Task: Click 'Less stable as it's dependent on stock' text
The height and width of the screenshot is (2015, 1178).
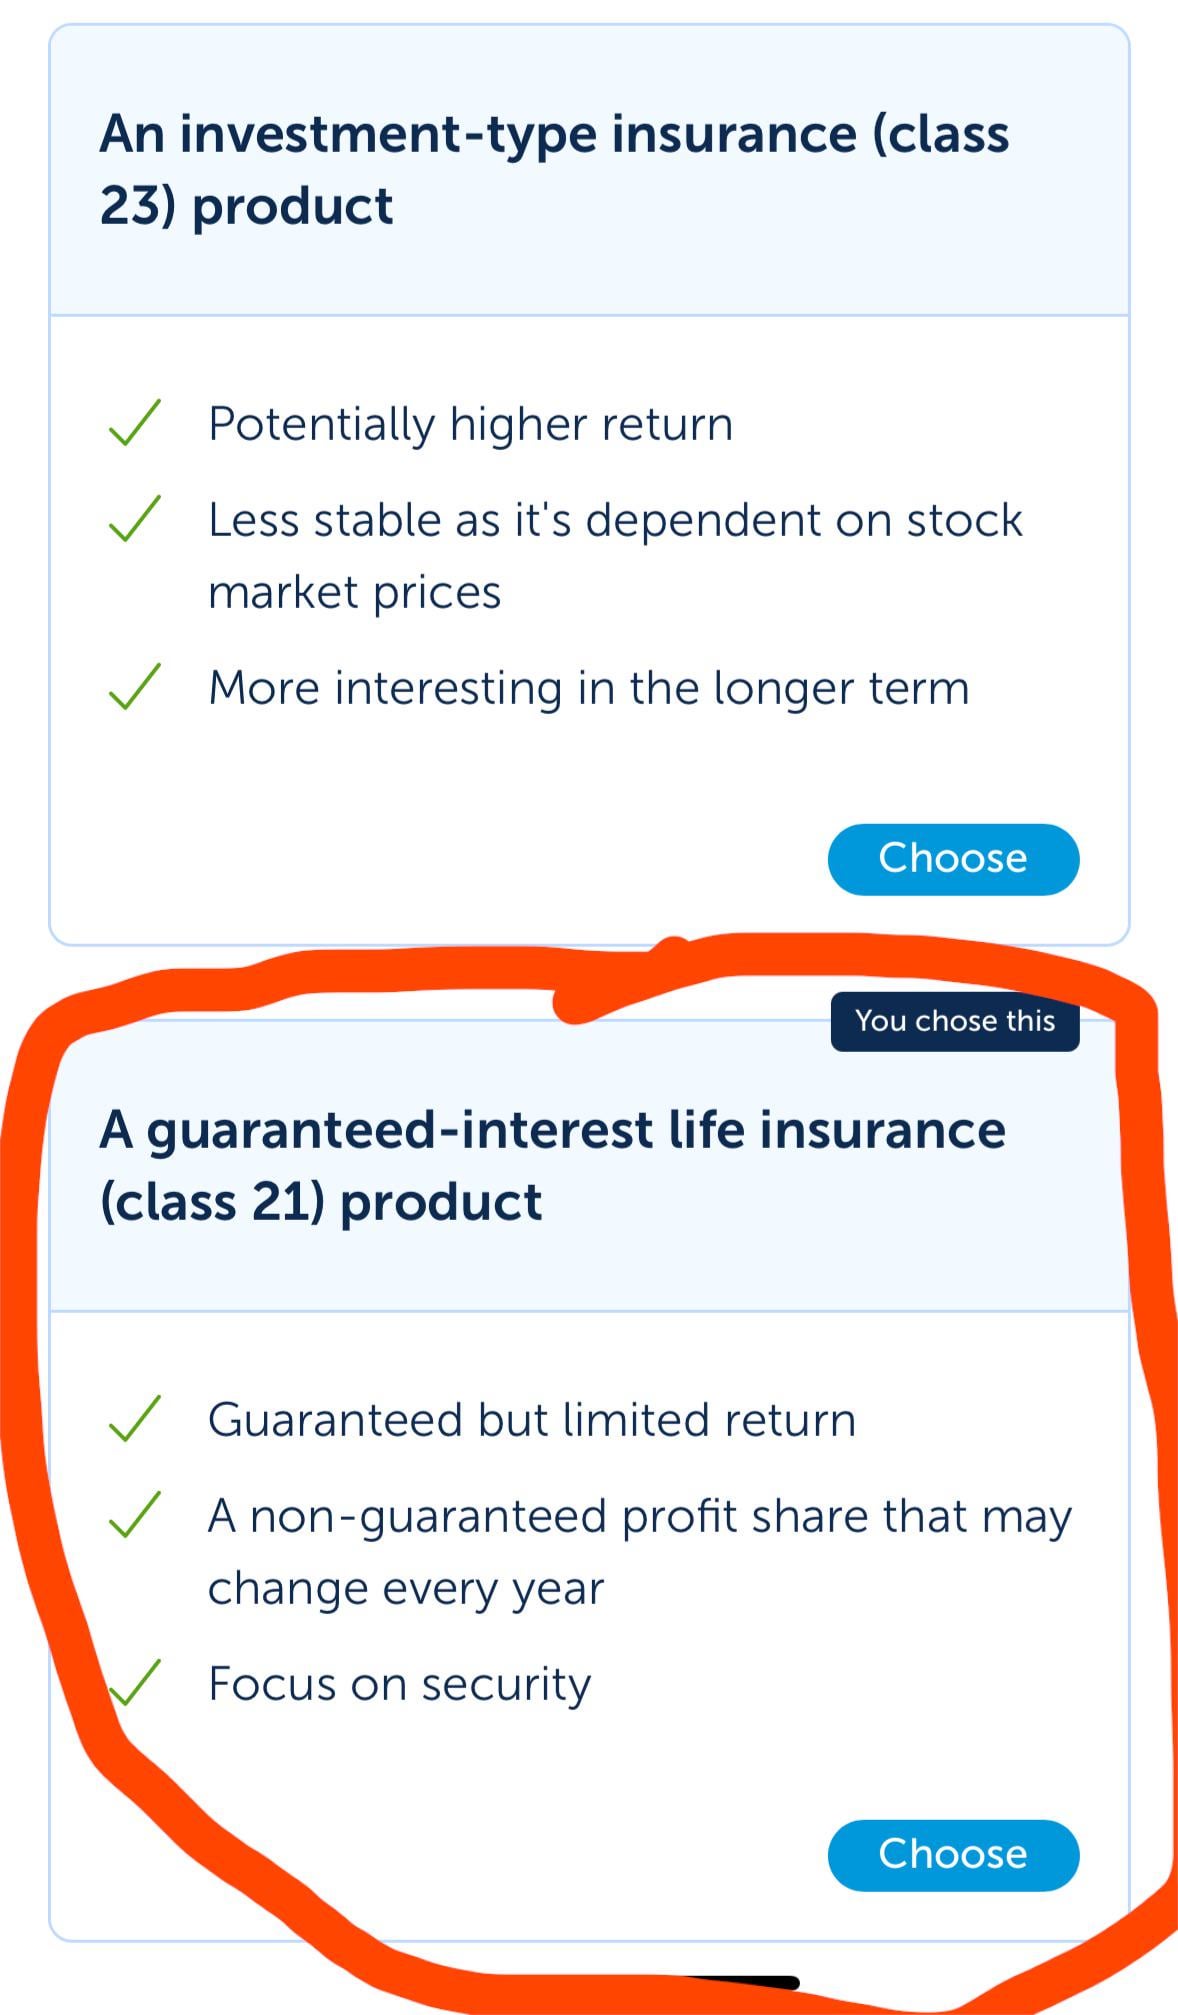Action: point(615,520)
